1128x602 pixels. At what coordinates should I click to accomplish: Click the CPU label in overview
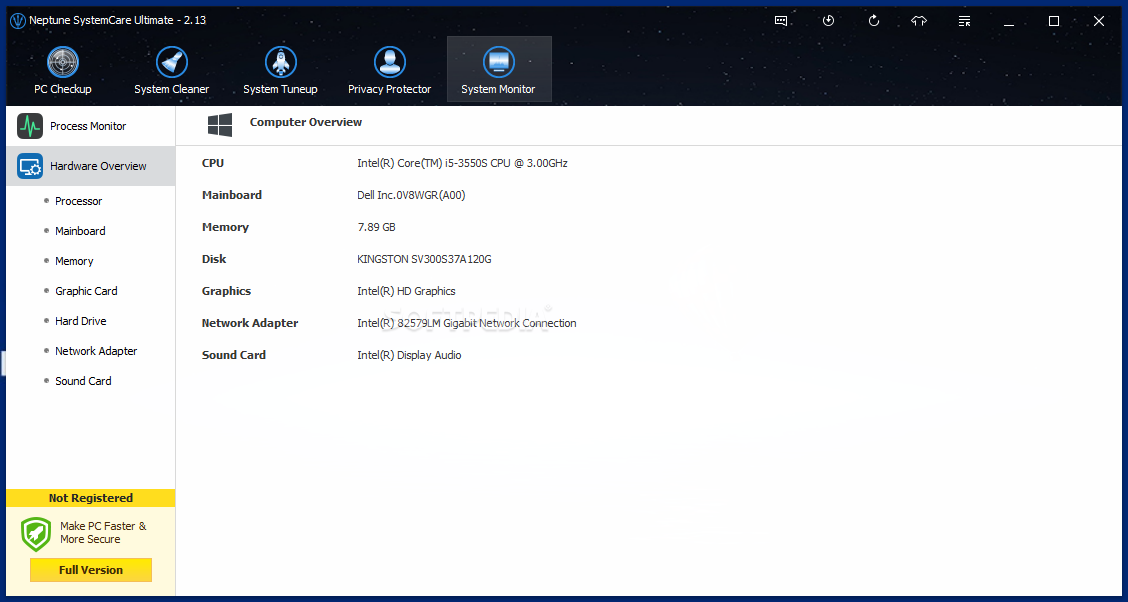[213, 163]
